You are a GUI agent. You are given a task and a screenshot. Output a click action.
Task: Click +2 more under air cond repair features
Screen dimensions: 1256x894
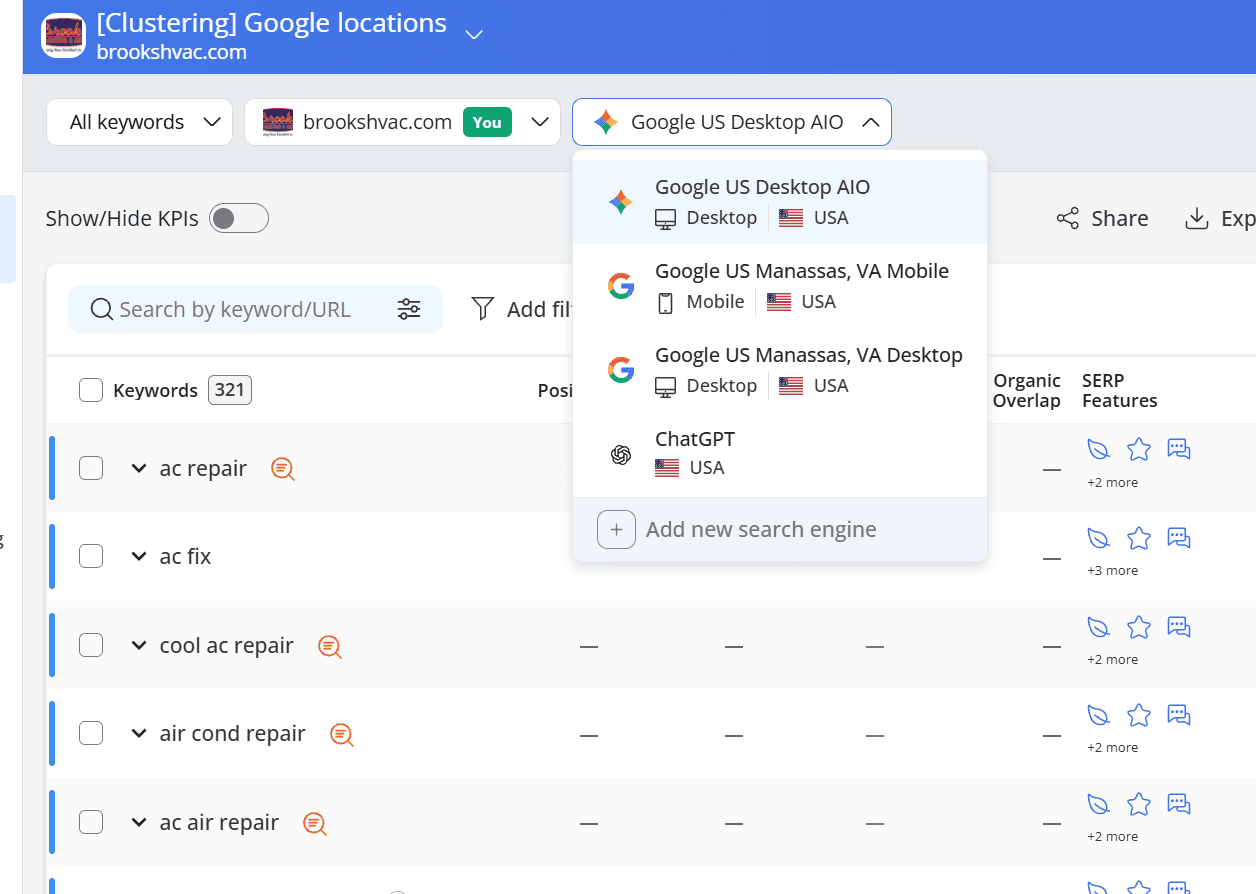click(x=1112, y=747)
